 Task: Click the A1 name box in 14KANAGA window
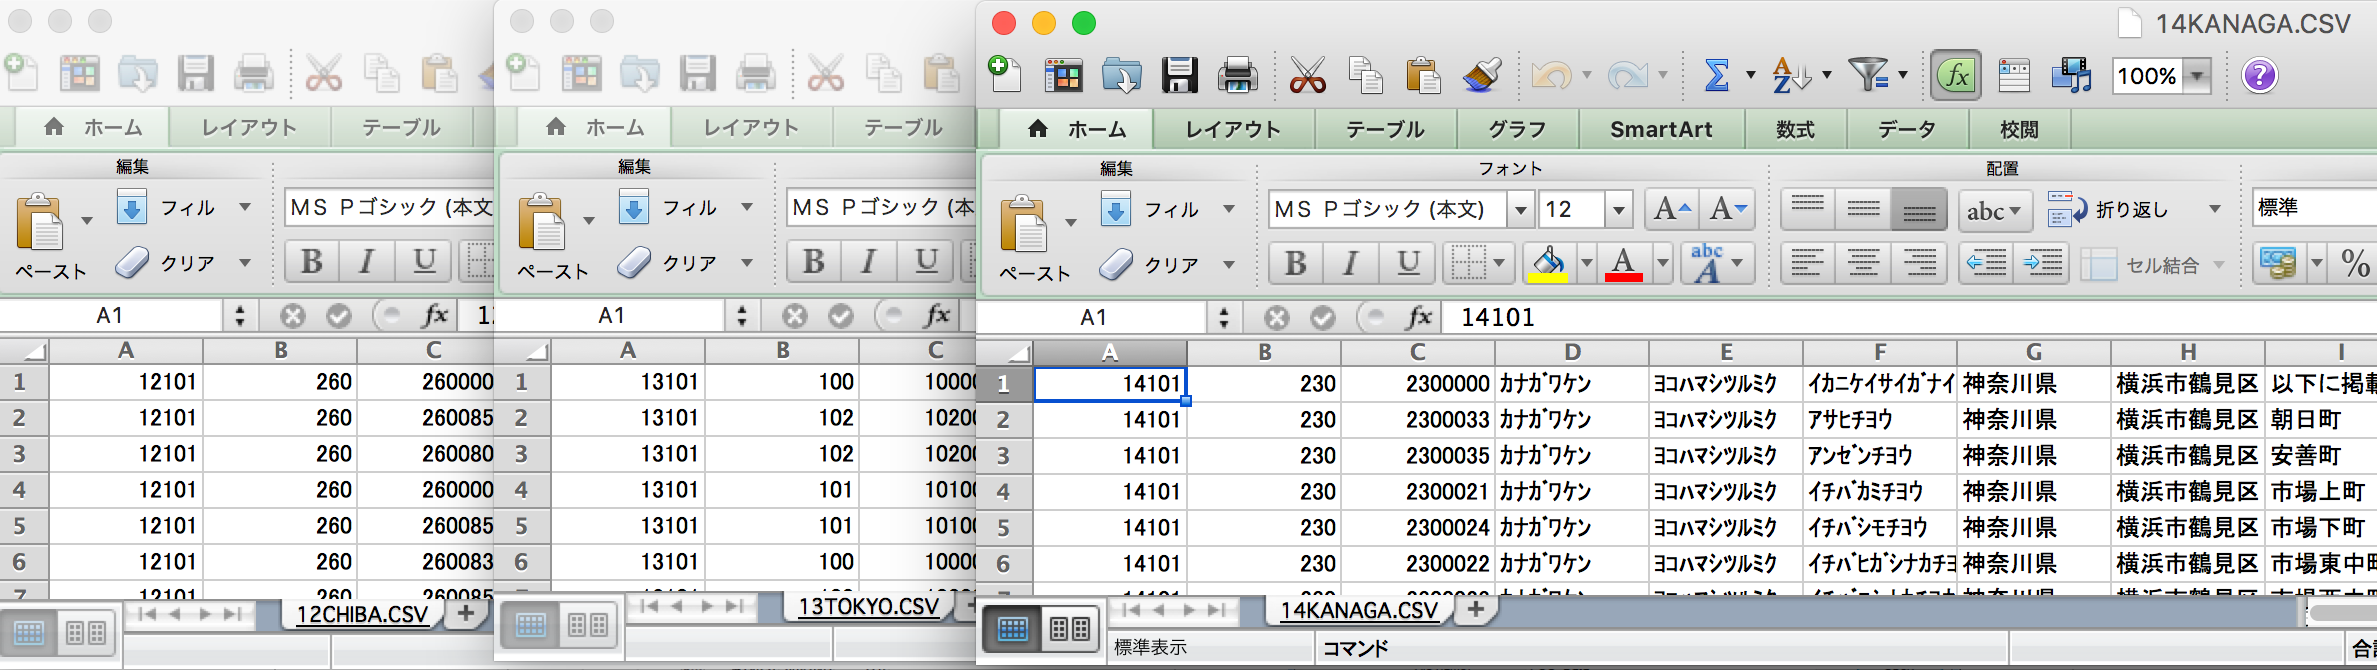coord(1093,317)
